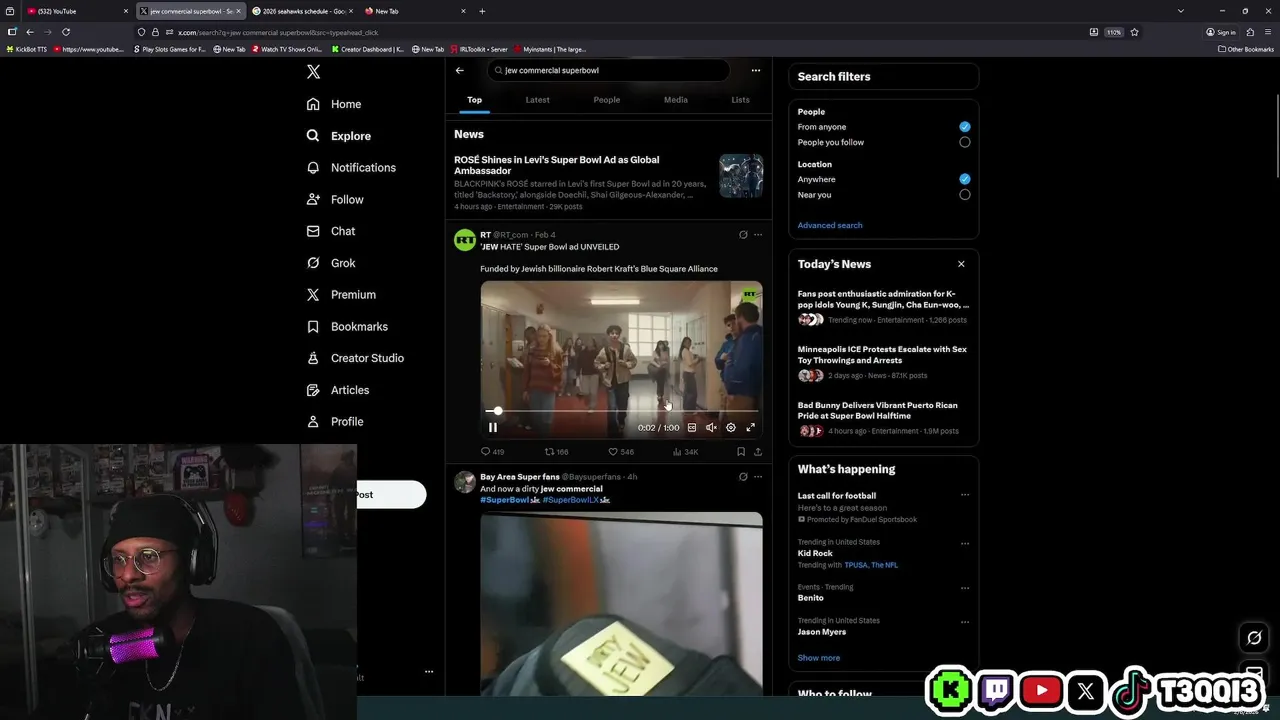Open Bad Bunny Halftime news item
Screen dimensions: 1280x720
882,418
